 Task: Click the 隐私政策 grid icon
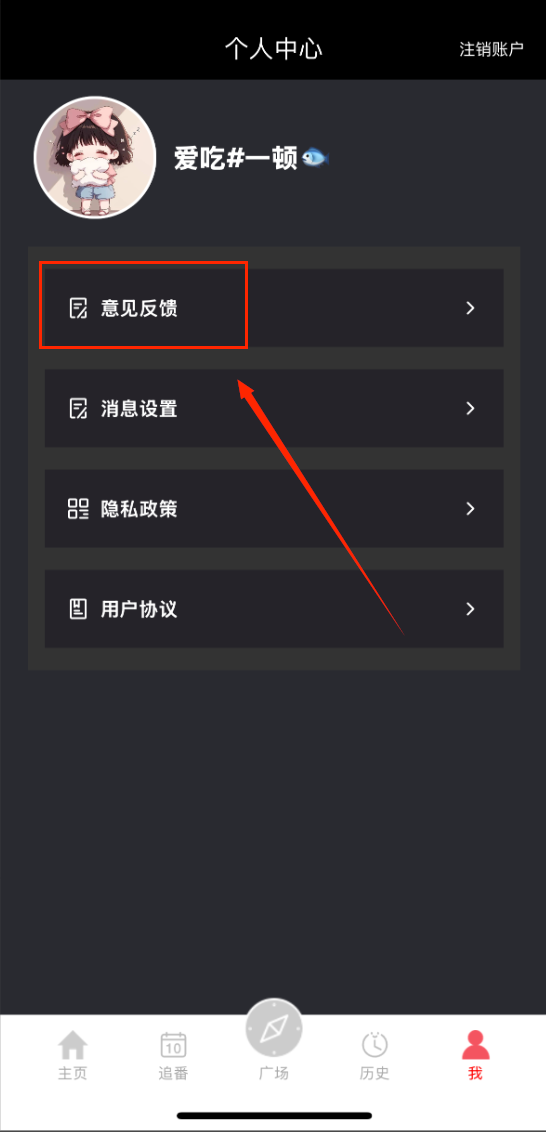pos(78,509)
